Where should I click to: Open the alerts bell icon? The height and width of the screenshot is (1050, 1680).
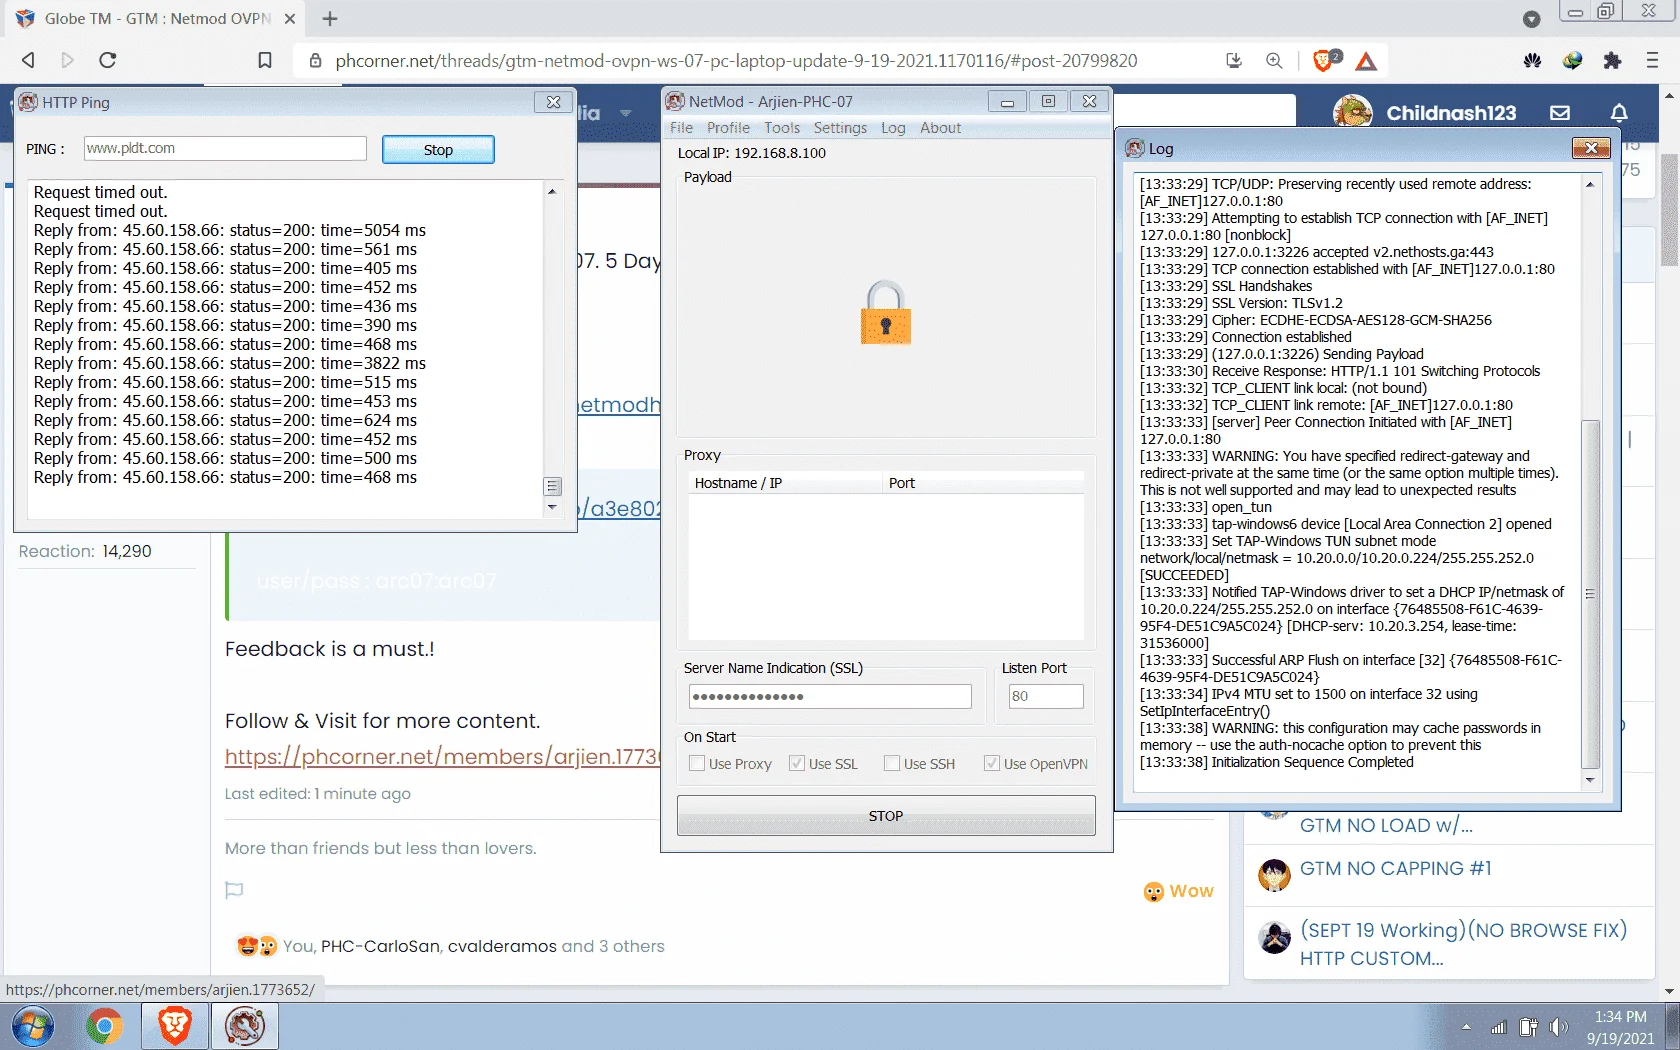coord(1619,113)
